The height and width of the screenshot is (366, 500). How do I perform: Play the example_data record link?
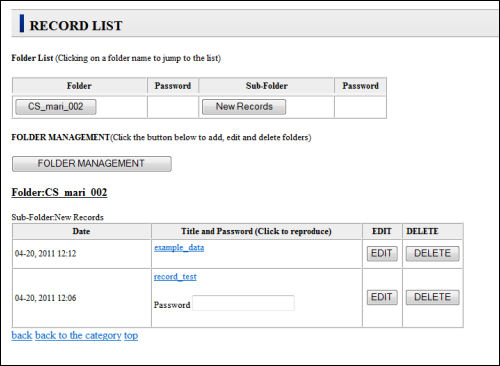[x=179, y=247]
